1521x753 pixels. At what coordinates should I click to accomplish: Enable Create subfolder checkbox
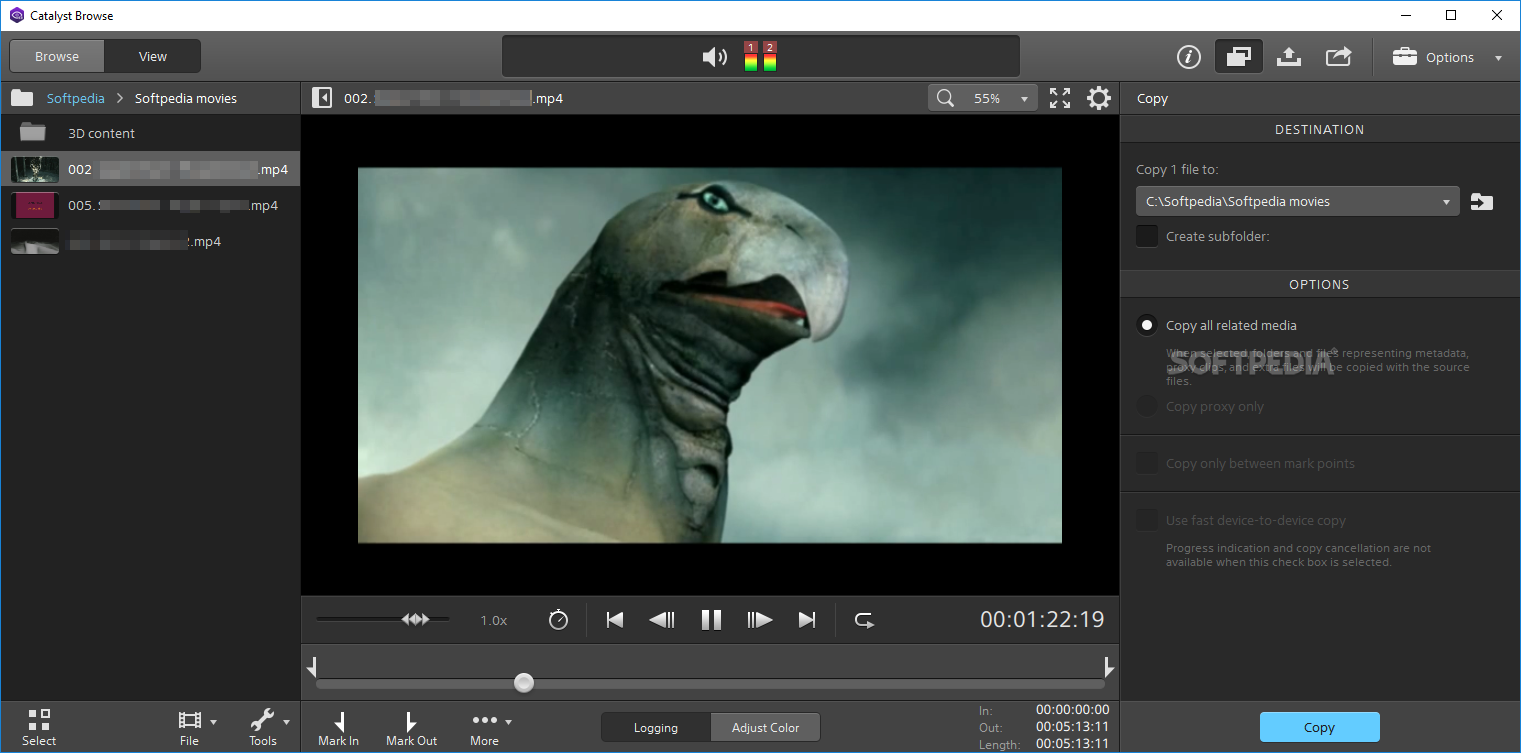[x=1147, y=236]
